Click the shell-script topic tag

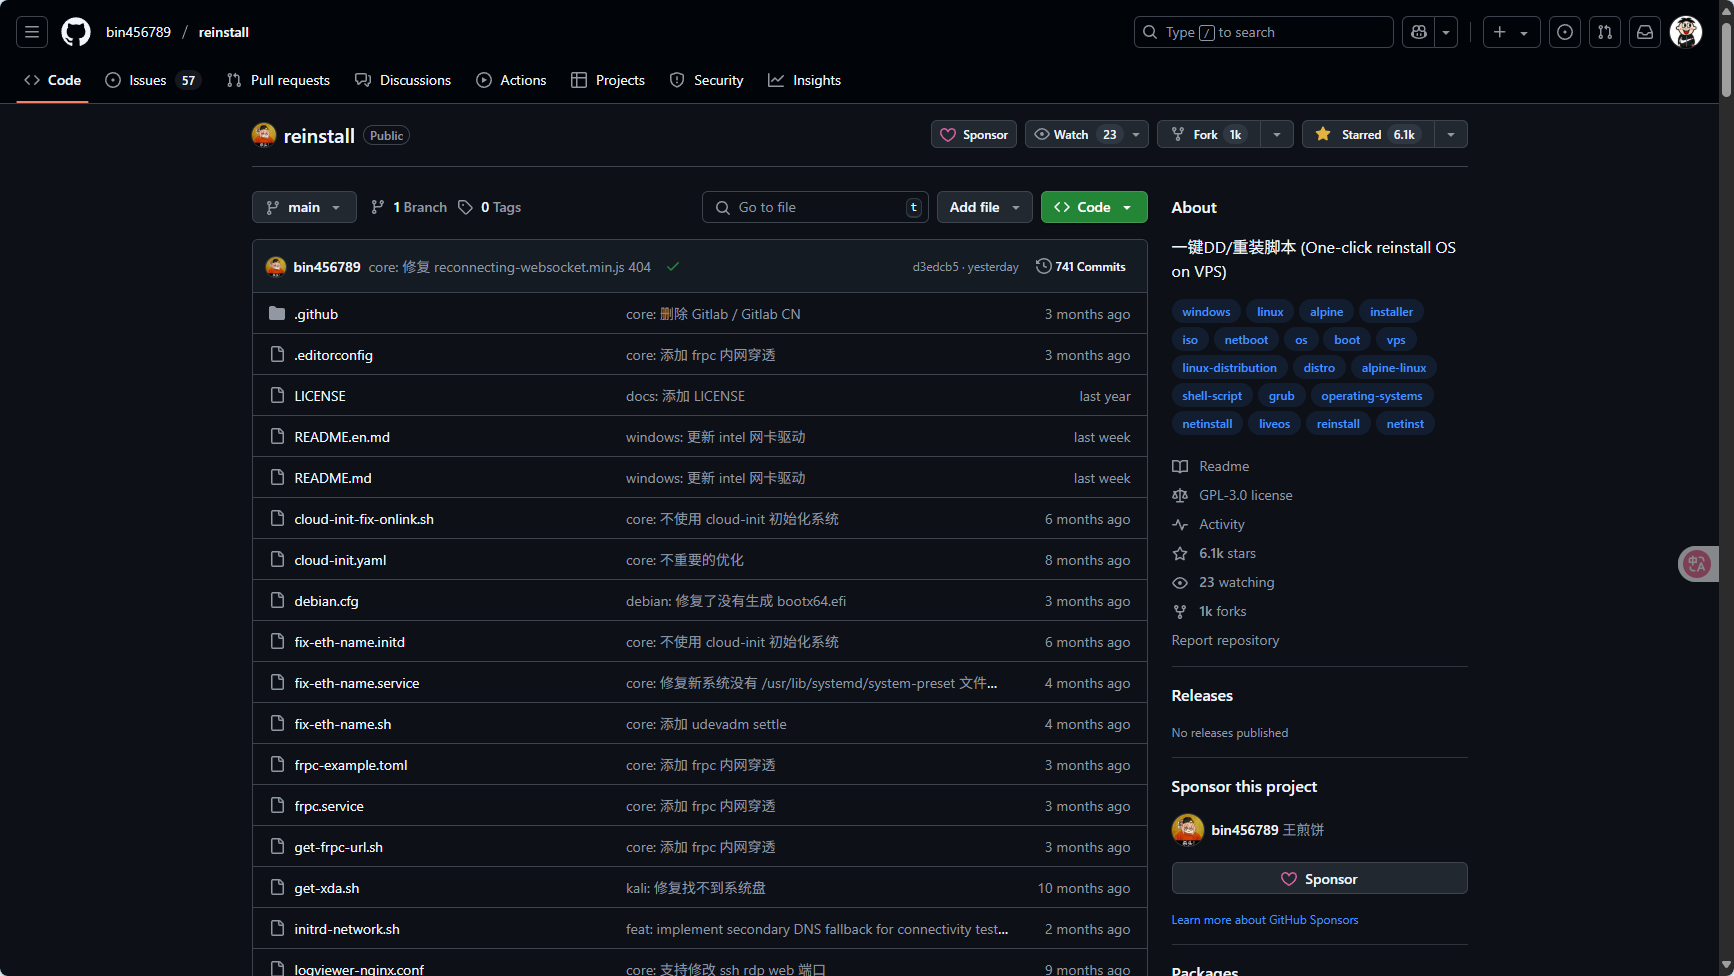[x=1212, y=396]
